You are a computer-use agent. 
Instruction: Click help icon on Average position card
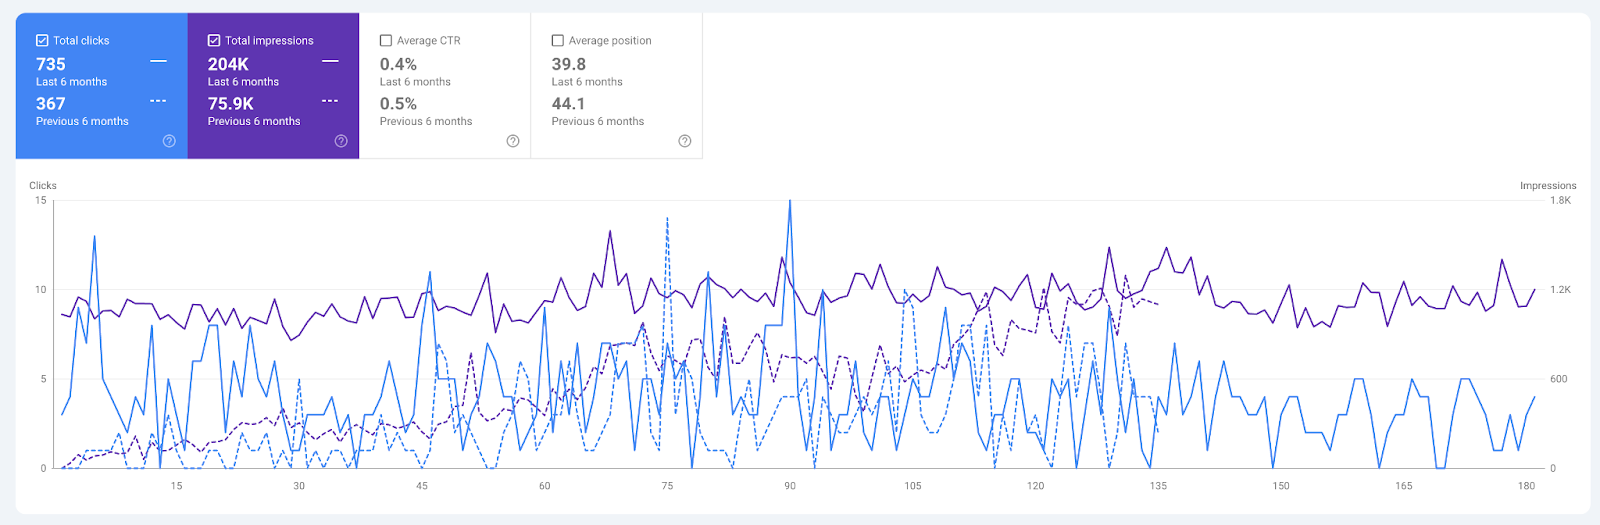(x=685, y=141)
